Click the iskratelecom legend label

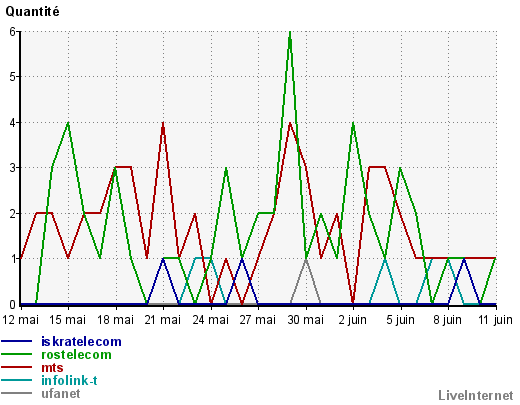(x=81, y=341)
